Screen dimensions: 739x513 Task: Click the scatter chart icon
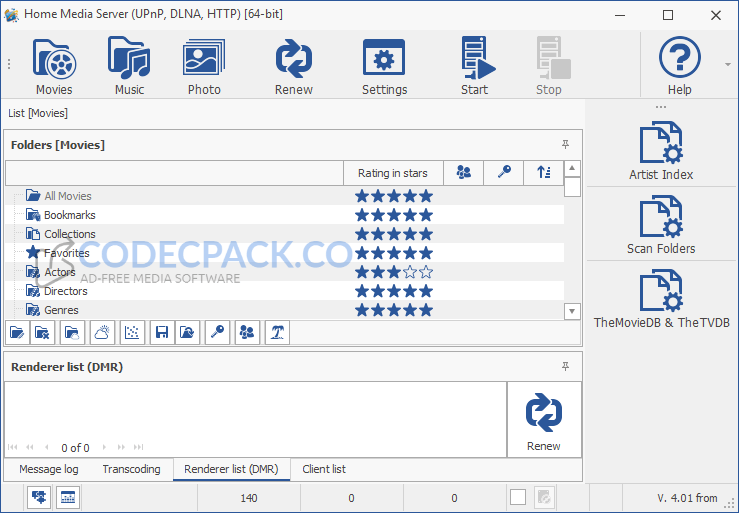coord(132,333)
